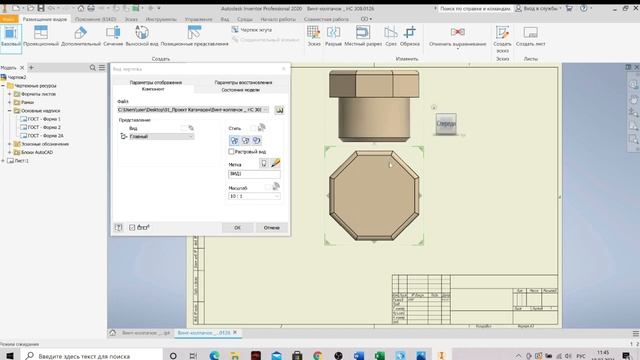Viewport: 640px width, 360px height.
Task: Open the Главный view representation dropdown
Action: [162, 136]
